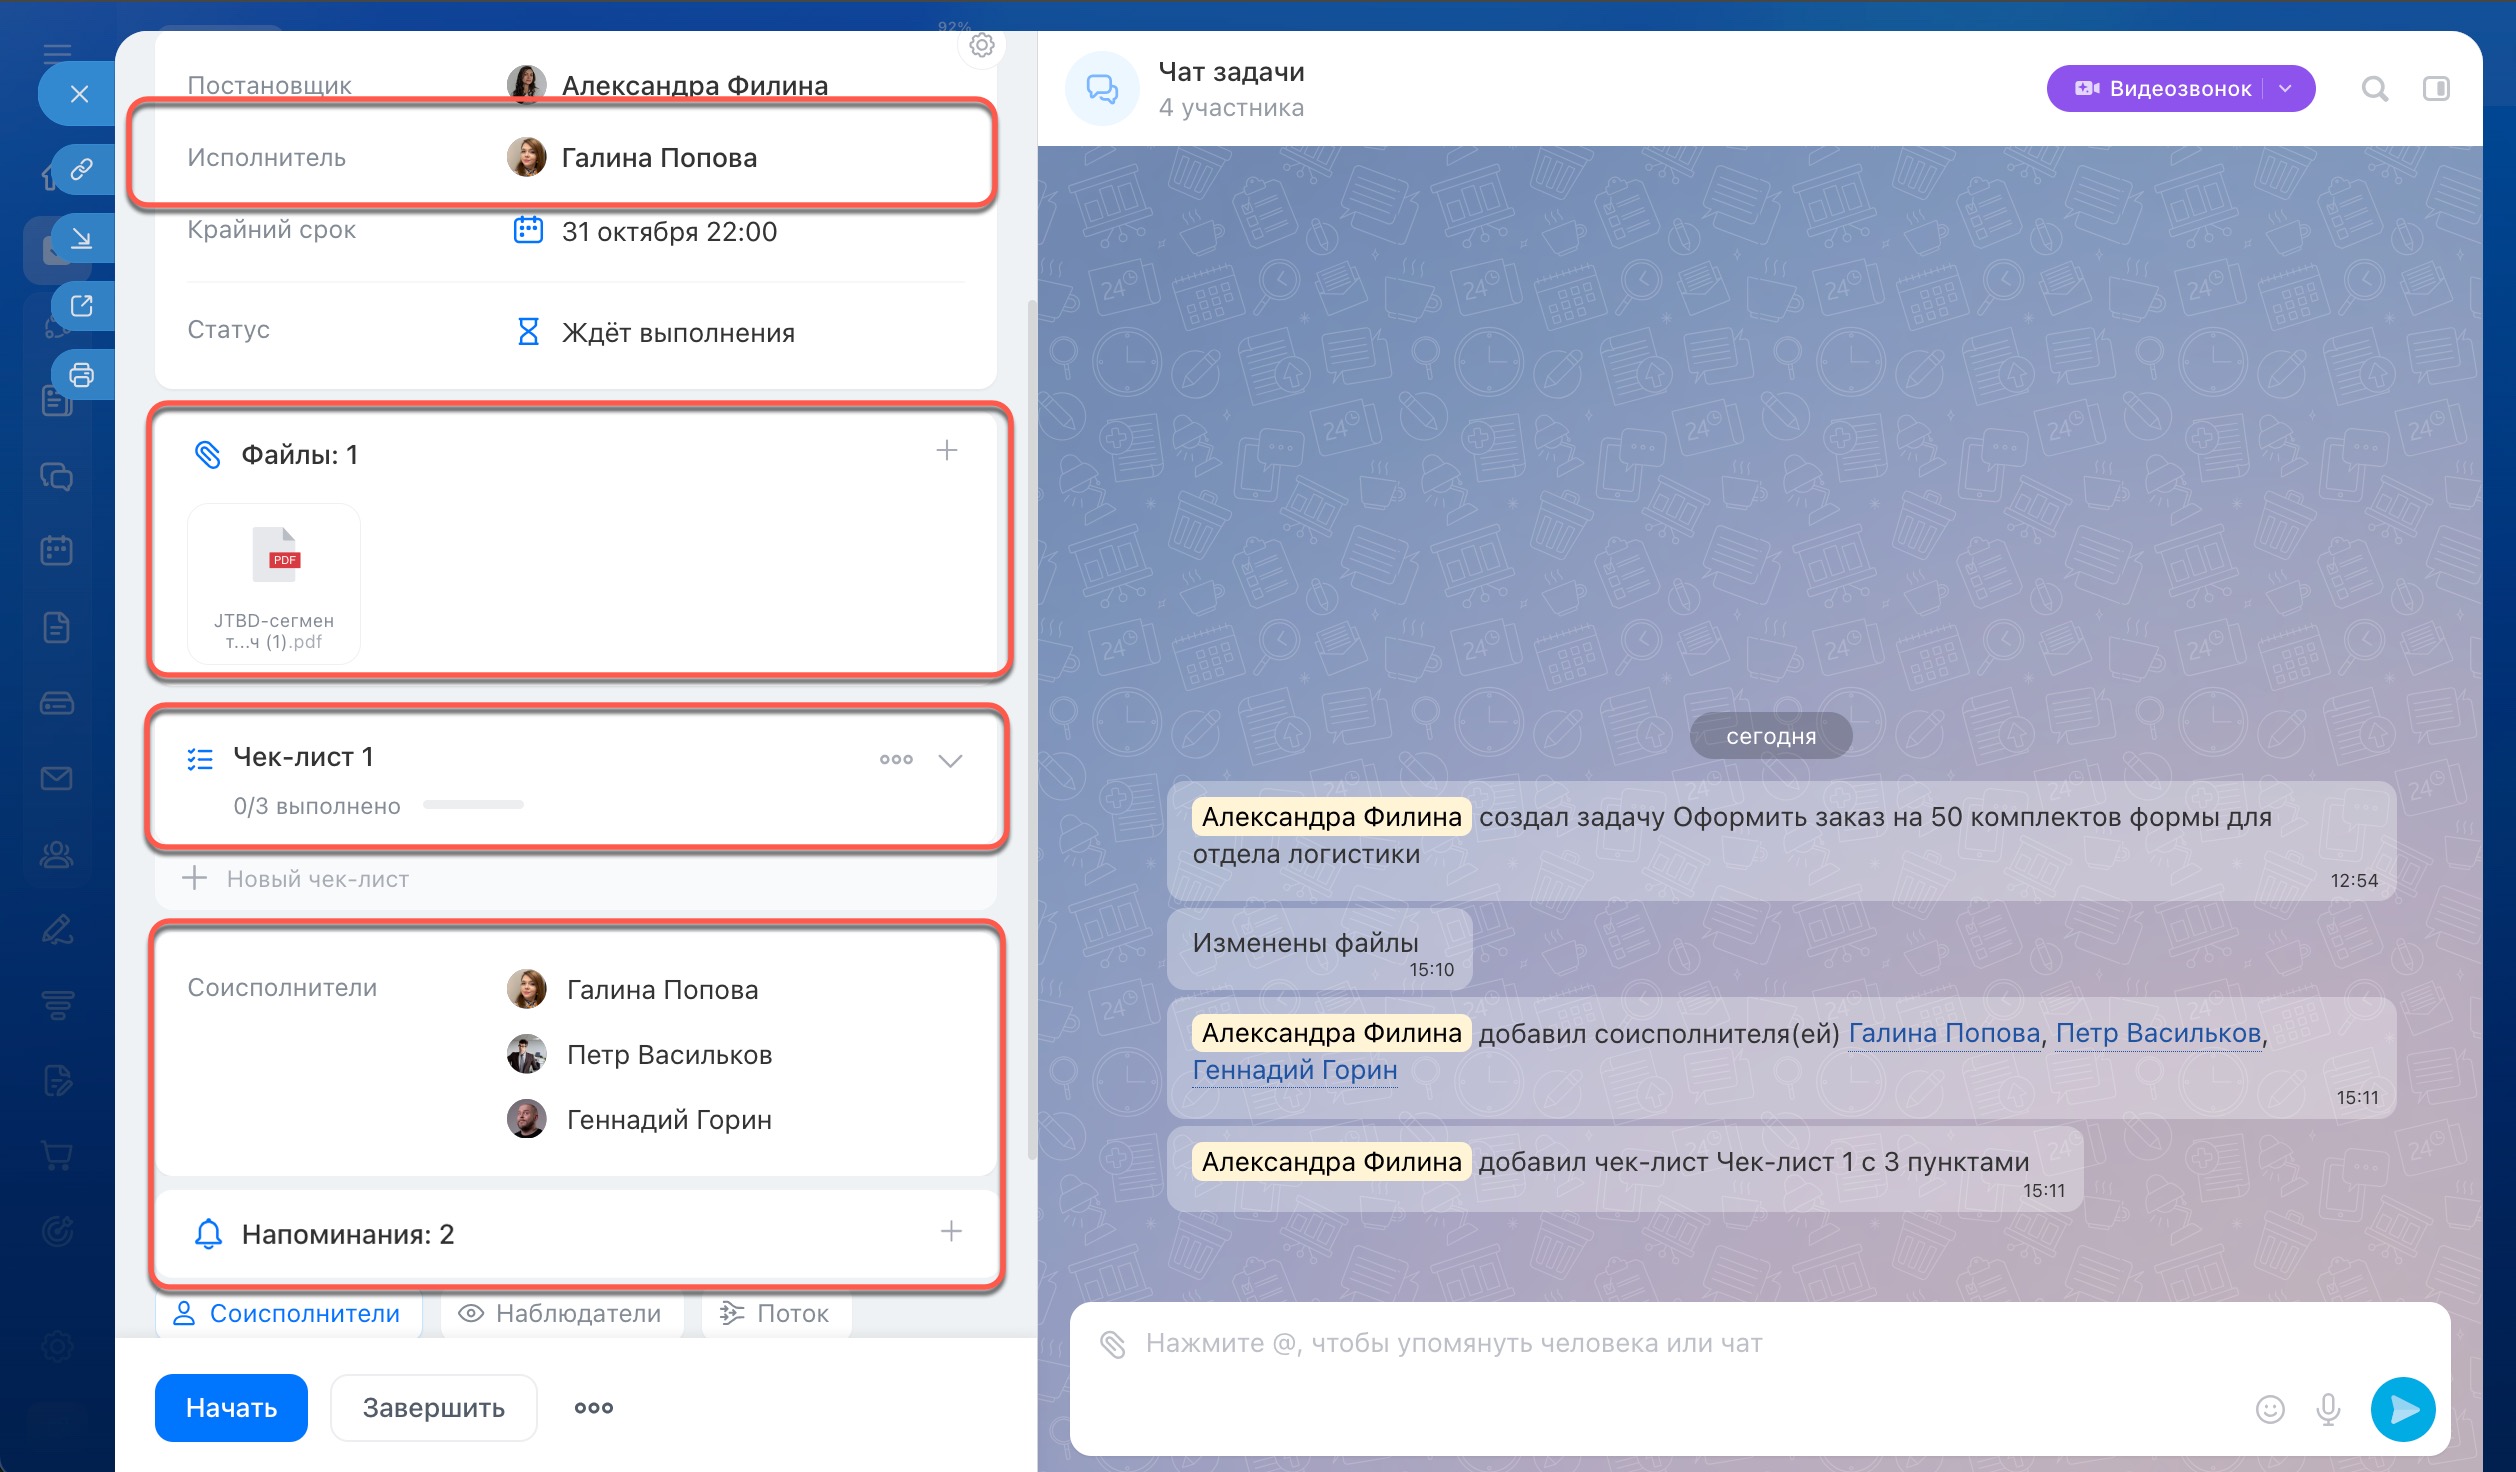Click the print task icon
The height and width of the screenshot is (1472, 2516).
click(x=82, y=375)
